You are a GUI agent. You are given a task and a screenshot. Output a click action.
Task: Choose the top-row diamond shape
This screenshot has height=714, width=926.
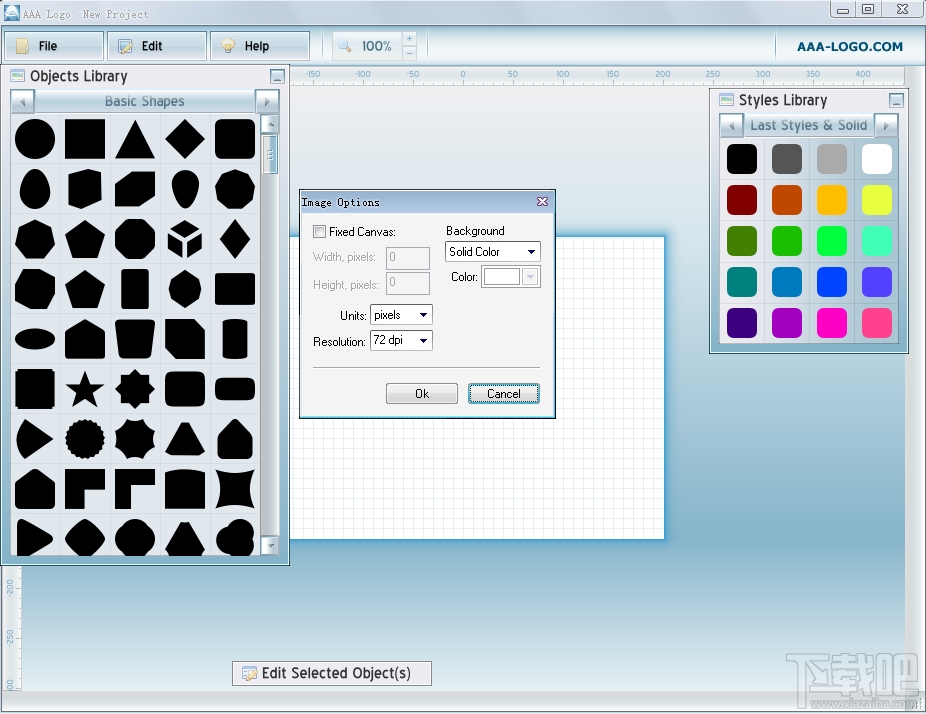[x=185, y=139]
